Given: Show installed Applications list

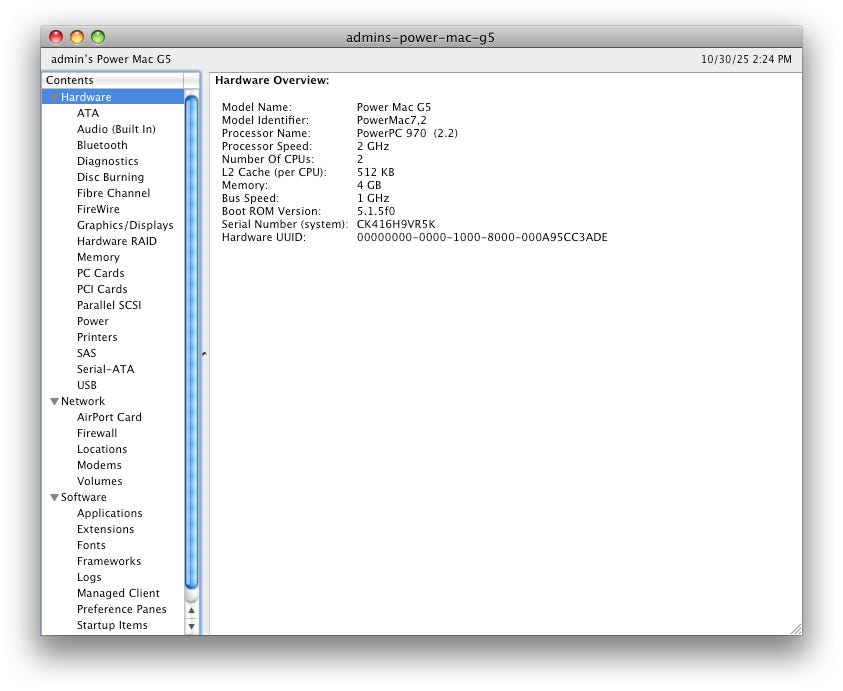Looking at the screenshot, I should [x=109, y=513].
